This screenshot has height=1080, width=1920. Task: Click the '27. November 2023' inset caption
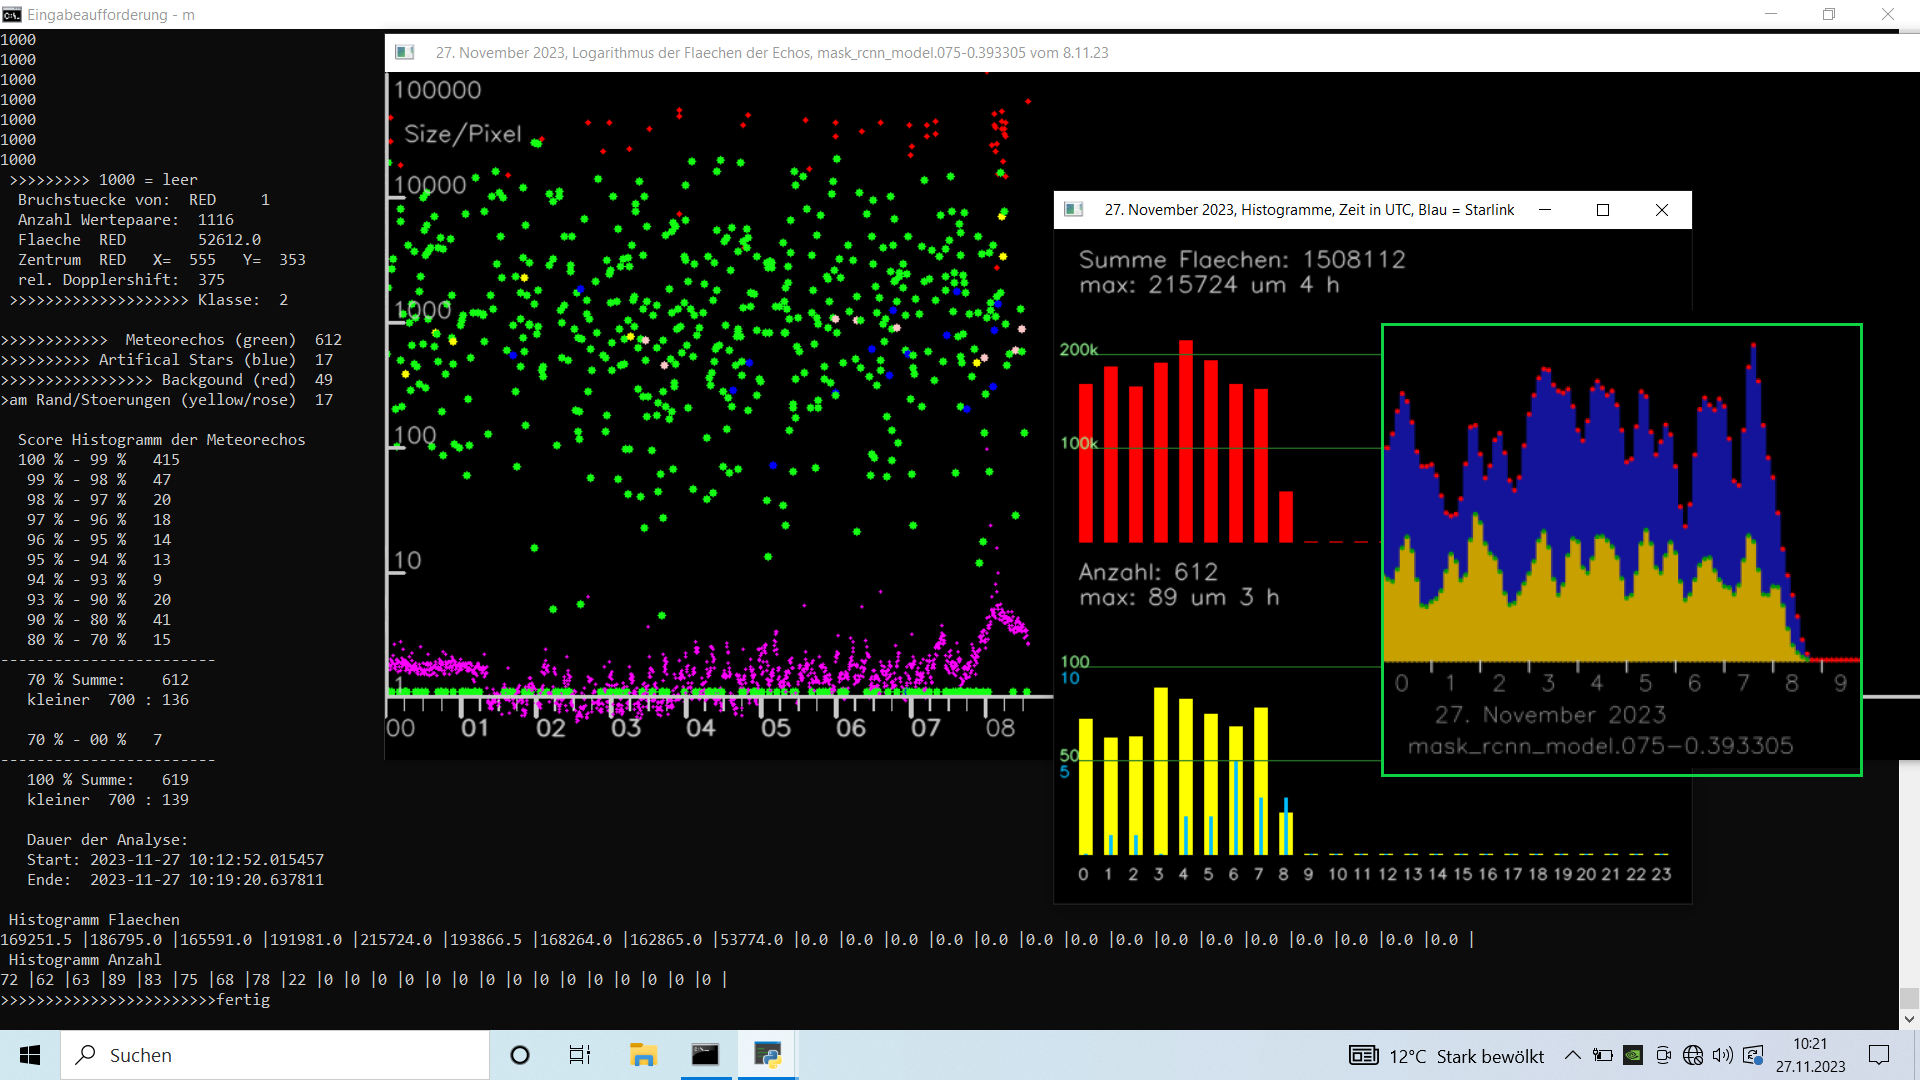click(x=1550, y=715)
